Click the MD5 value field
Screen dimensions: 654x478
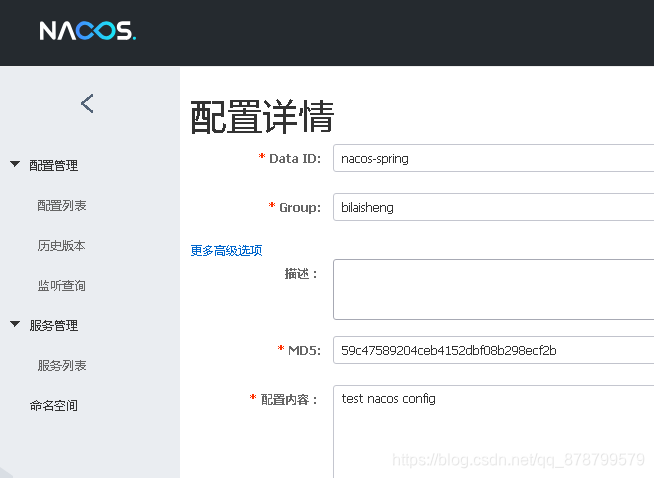click(x=493, y=350)
